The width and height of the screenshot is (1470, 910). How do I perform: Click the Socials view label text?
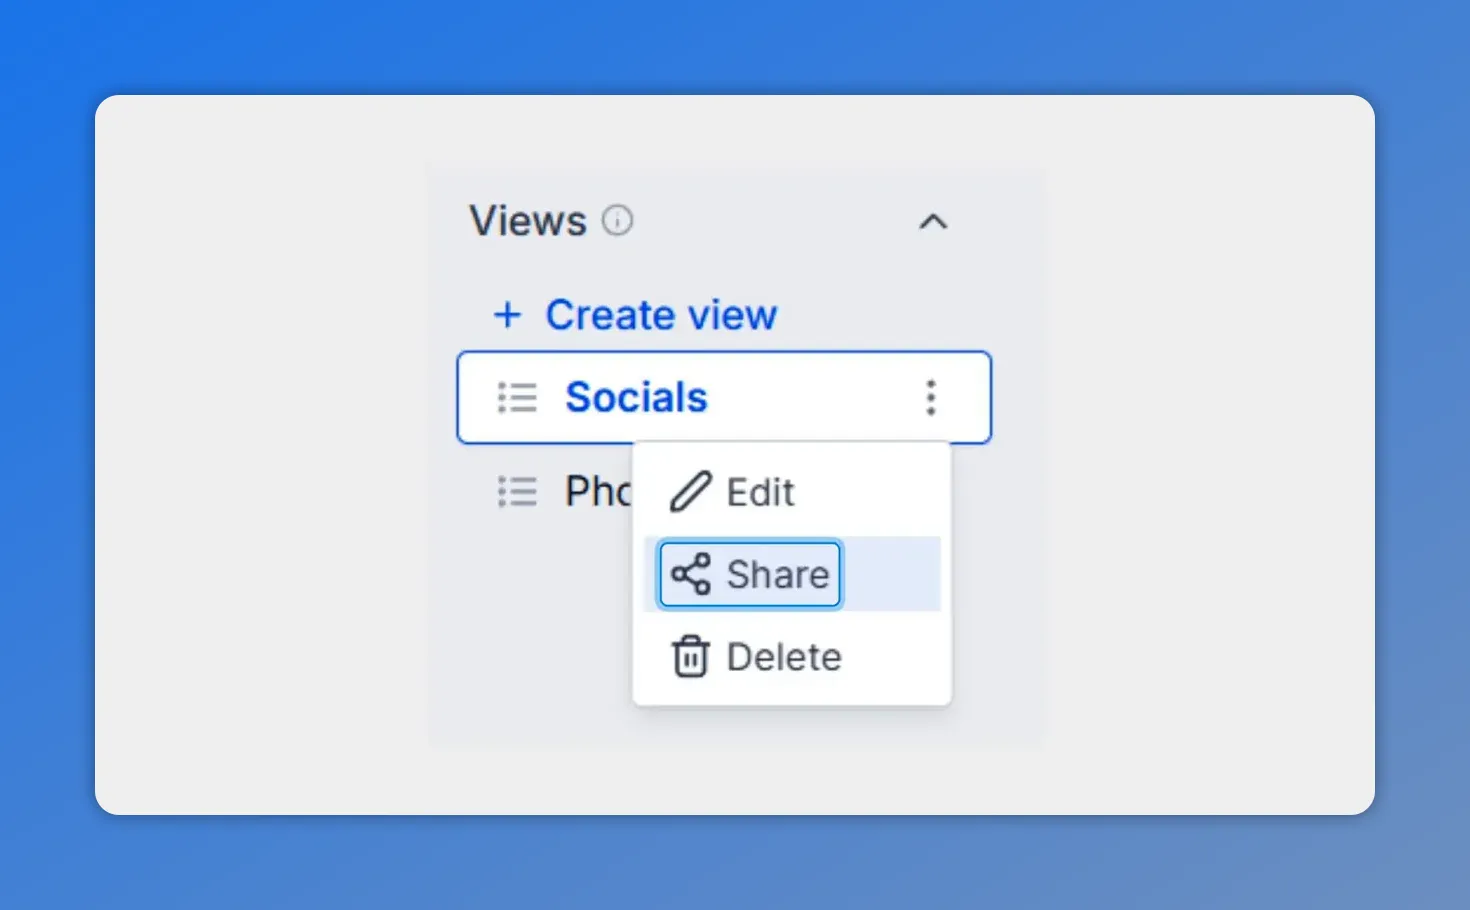pyautogui.click(x=637, y=397)
